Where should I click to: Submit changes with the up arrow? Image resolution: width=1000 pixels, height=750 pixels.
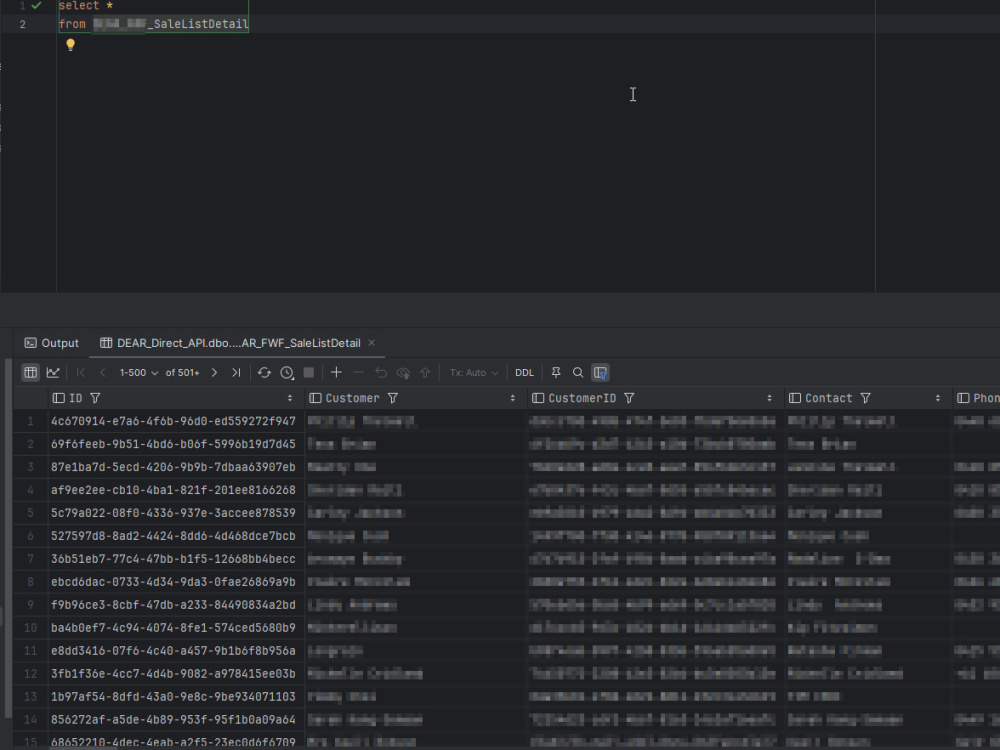[425, 372]
